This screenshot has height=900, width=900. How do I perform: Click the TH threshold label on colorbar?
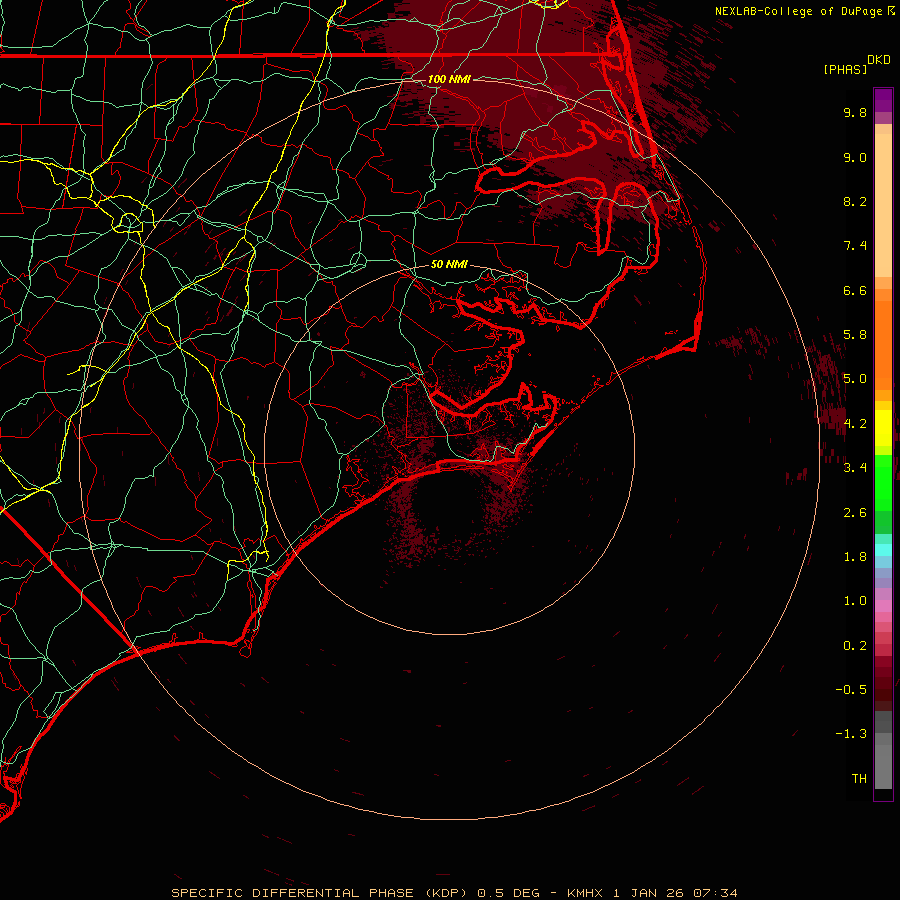859,779
